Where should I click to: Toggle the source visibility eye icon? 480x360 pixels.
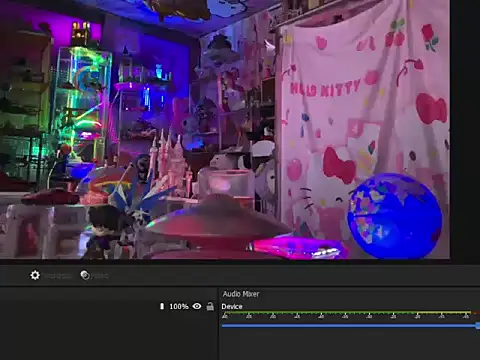click(x=197, y=306)
